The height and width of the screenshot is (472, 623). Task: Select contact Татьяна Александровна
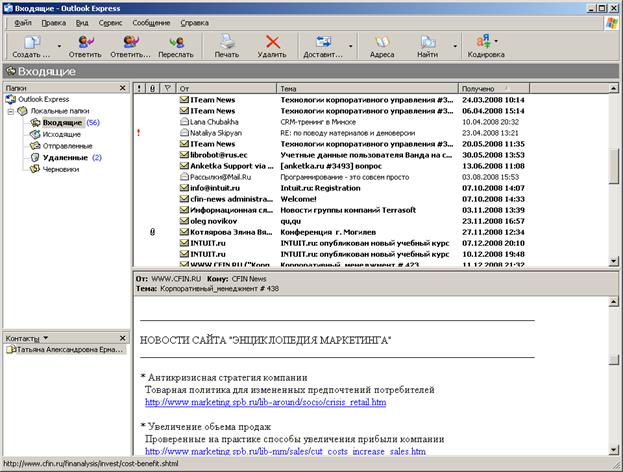[66, 350]
